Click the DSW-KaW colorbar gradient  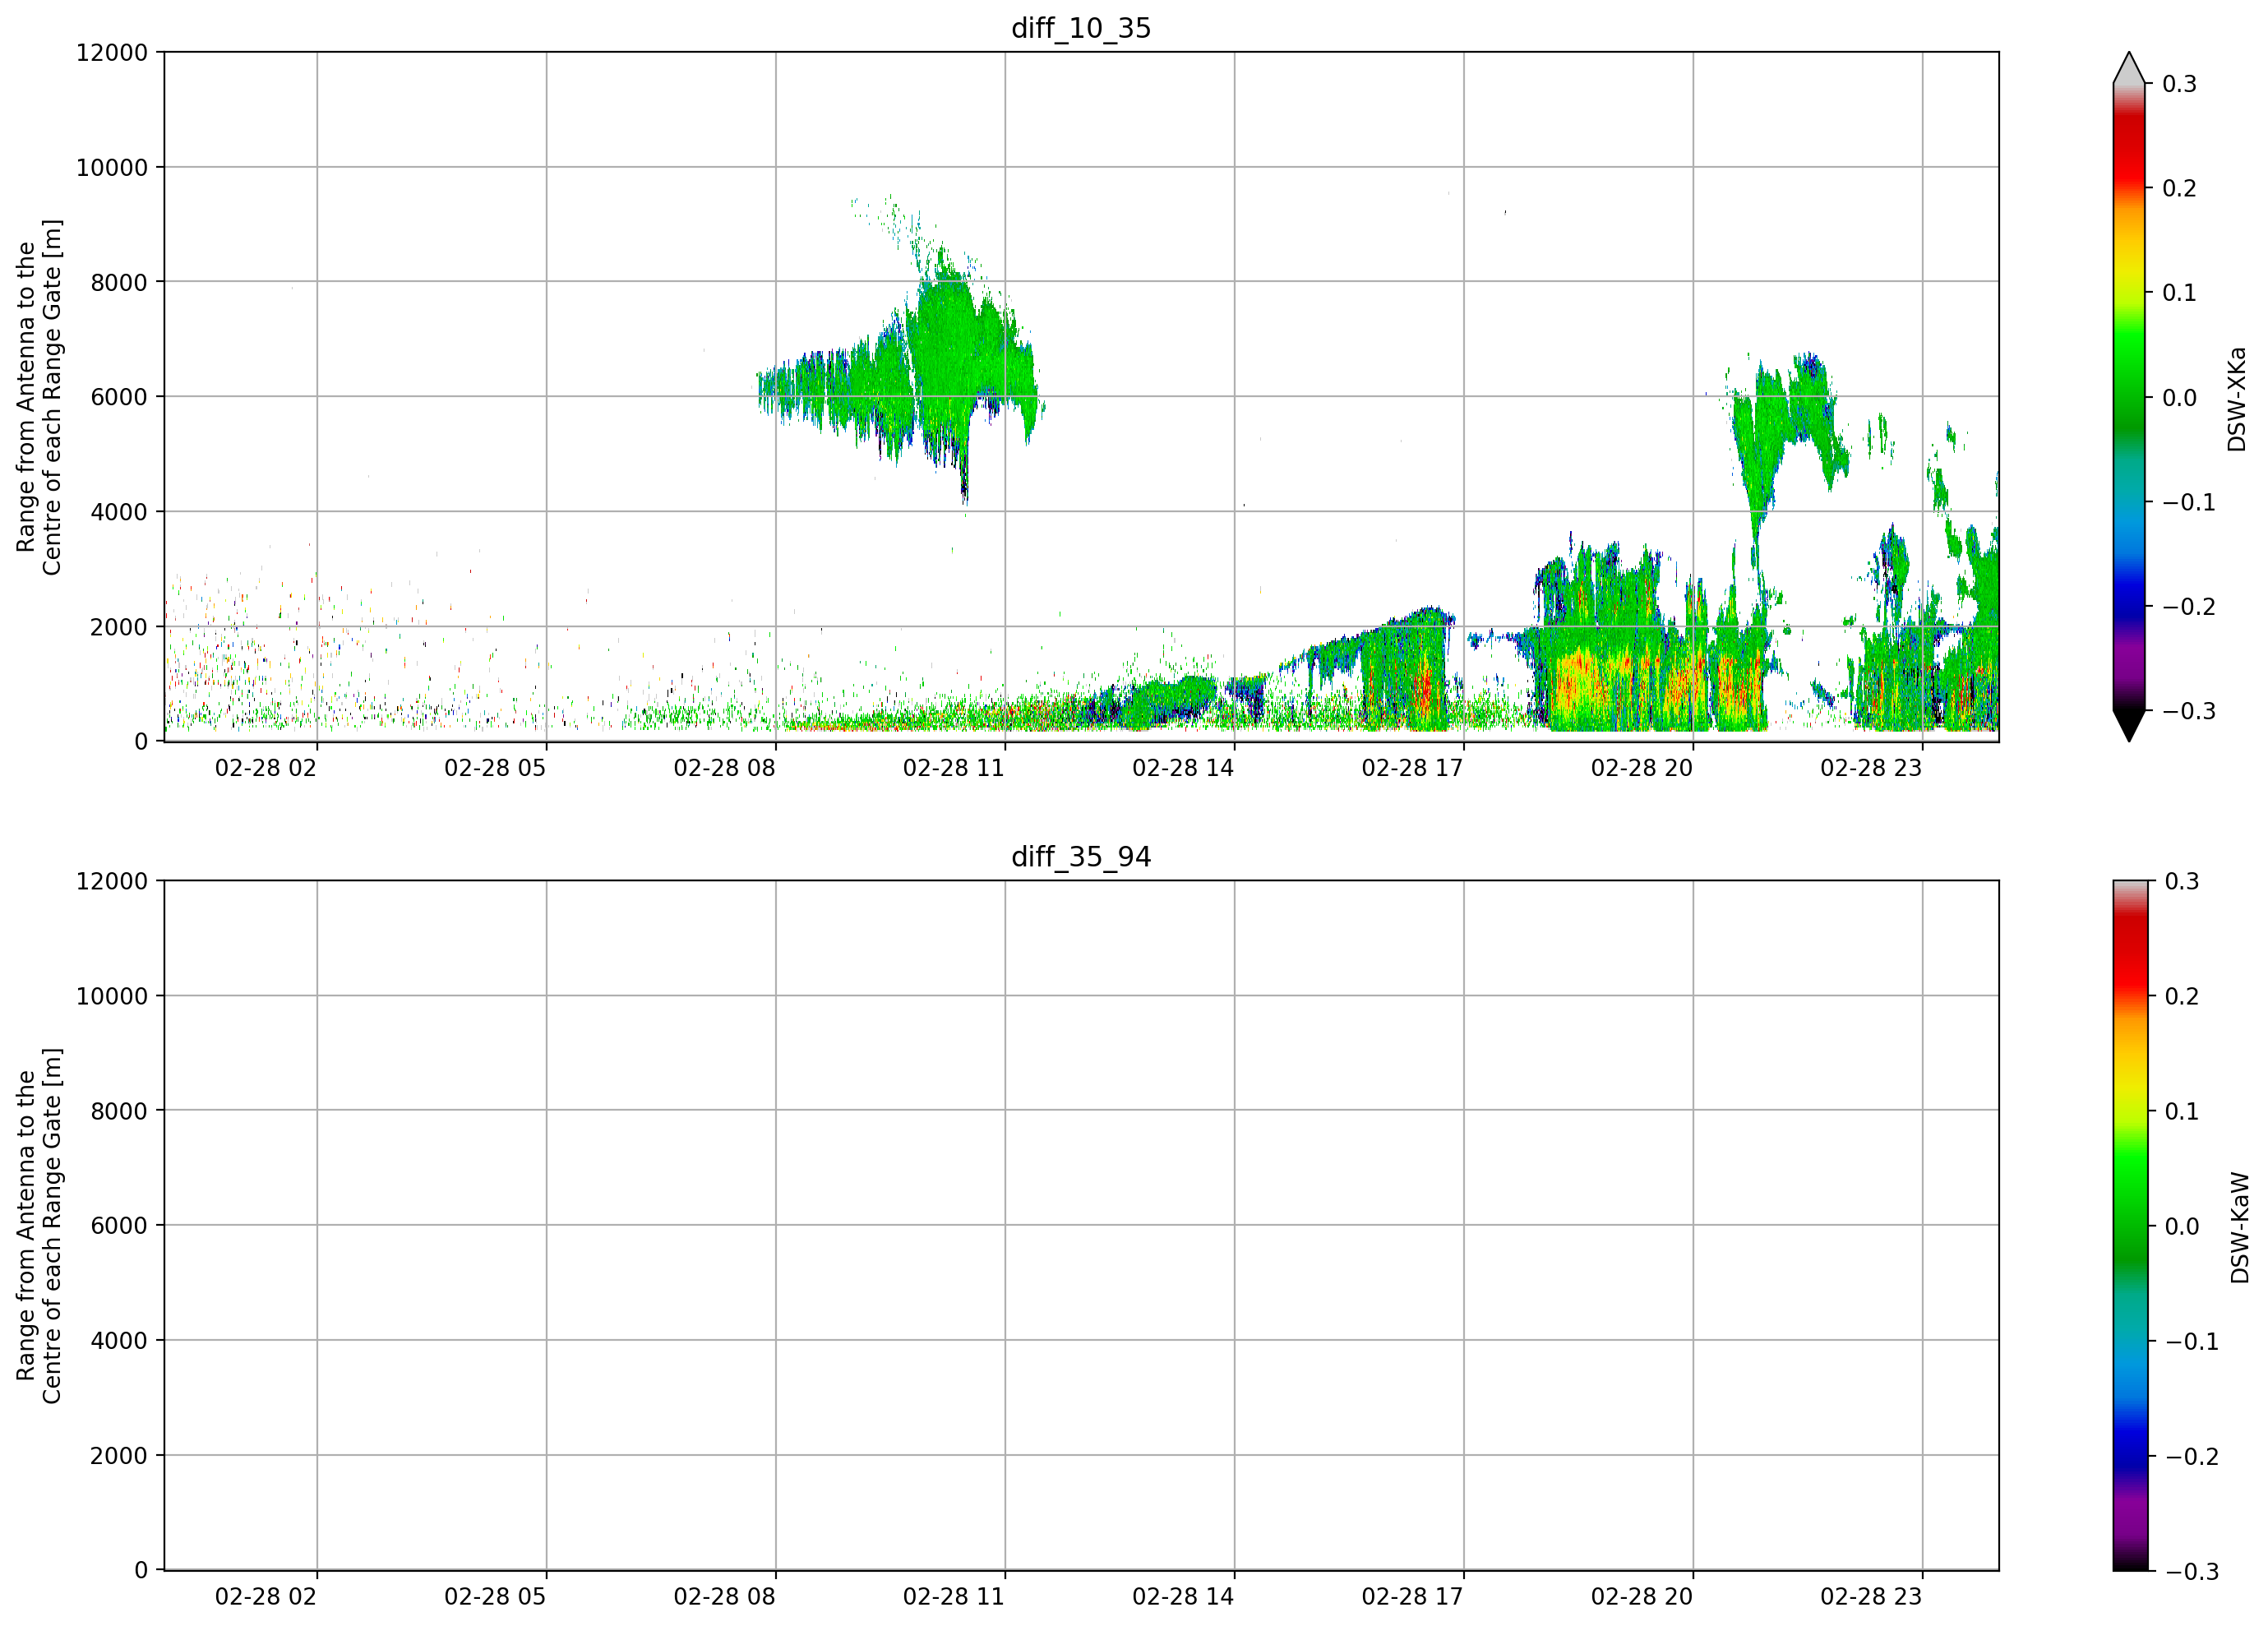tap(2129, 1226)
